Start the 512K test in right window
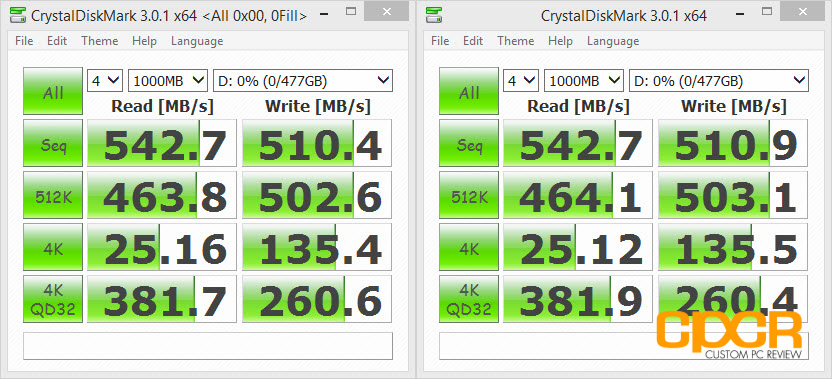This screenshot has height=379, width=832. point(469,195)
